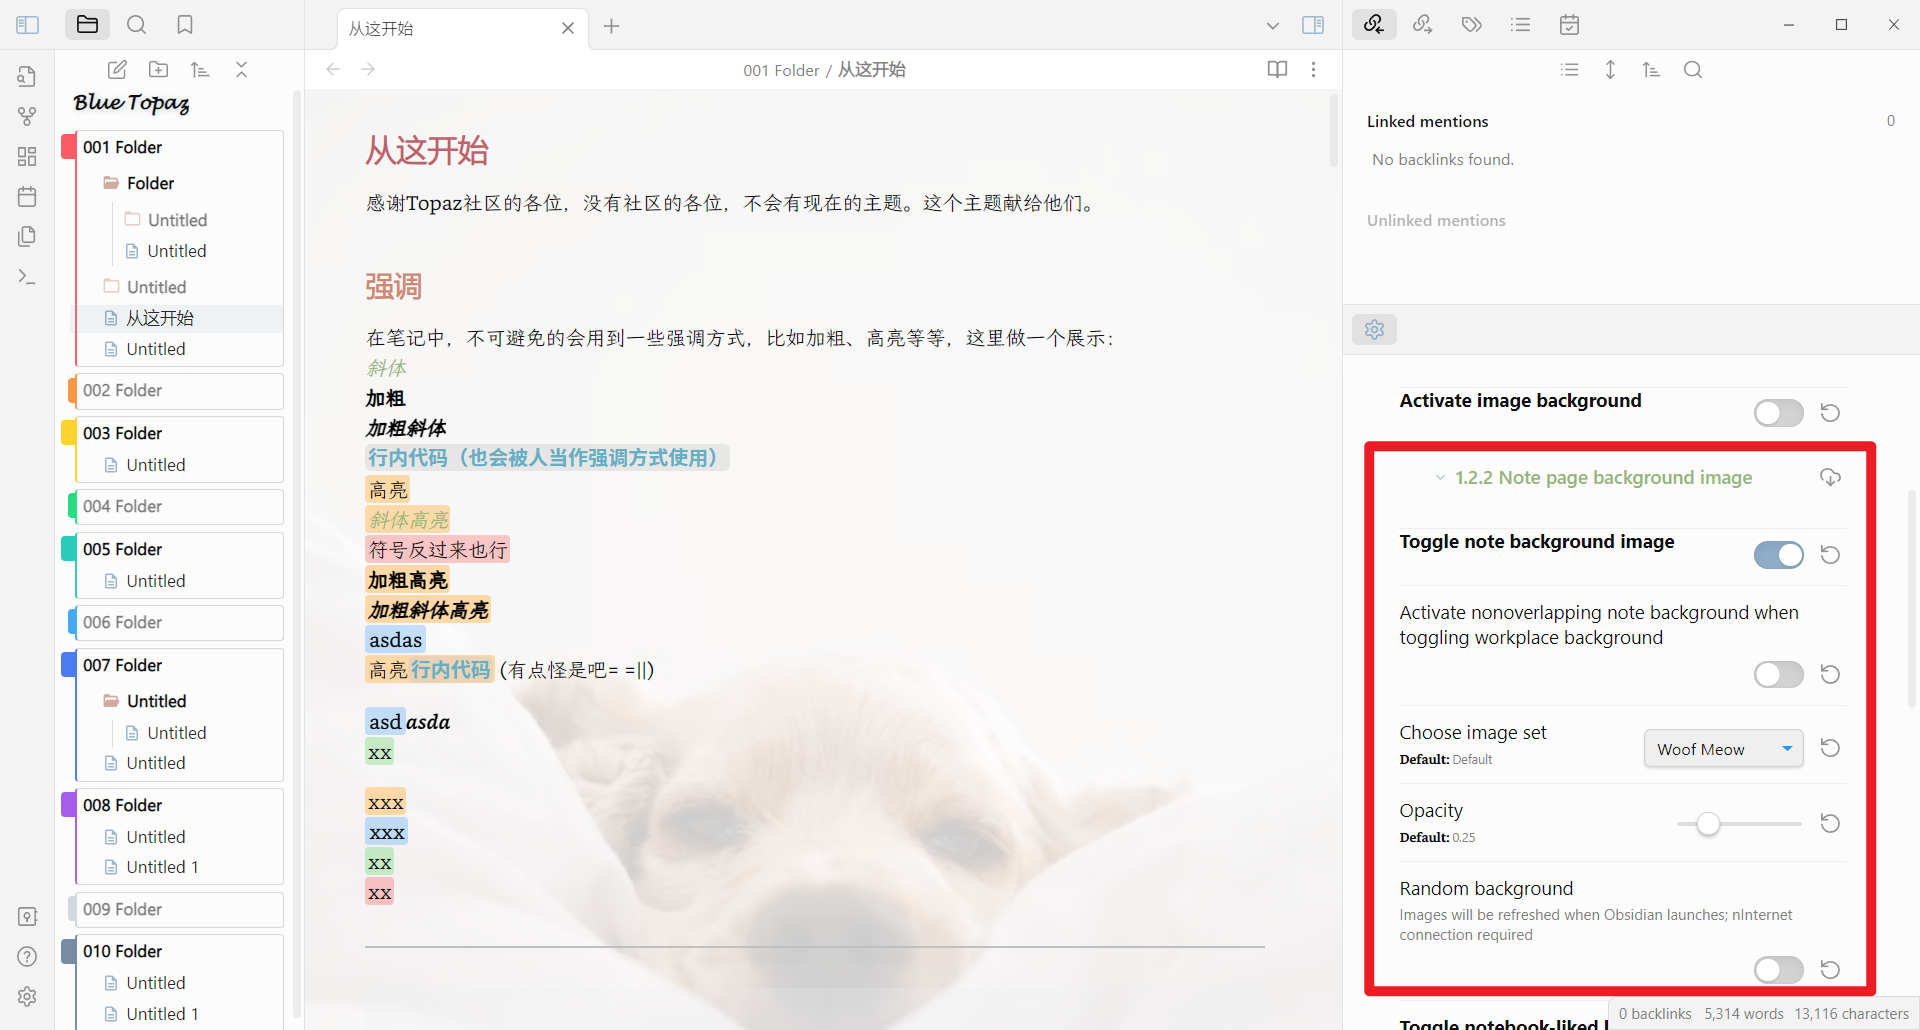Image resolution: width=1920 pixels, height=1030 pixels.
Task: Enable Activate image background toggle
Action: (1778, 413)
